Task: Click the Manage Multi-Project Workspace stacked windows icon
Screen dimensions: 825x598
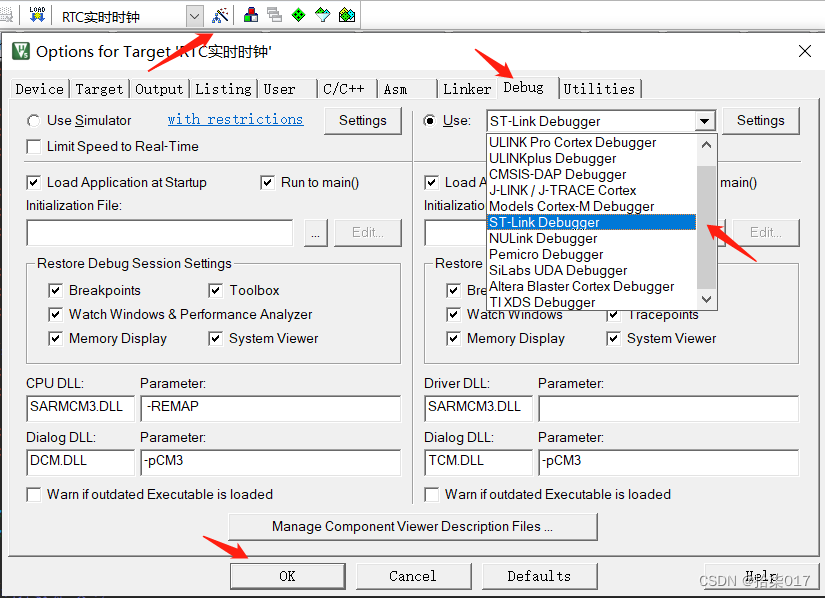Action: pos(274,15)
